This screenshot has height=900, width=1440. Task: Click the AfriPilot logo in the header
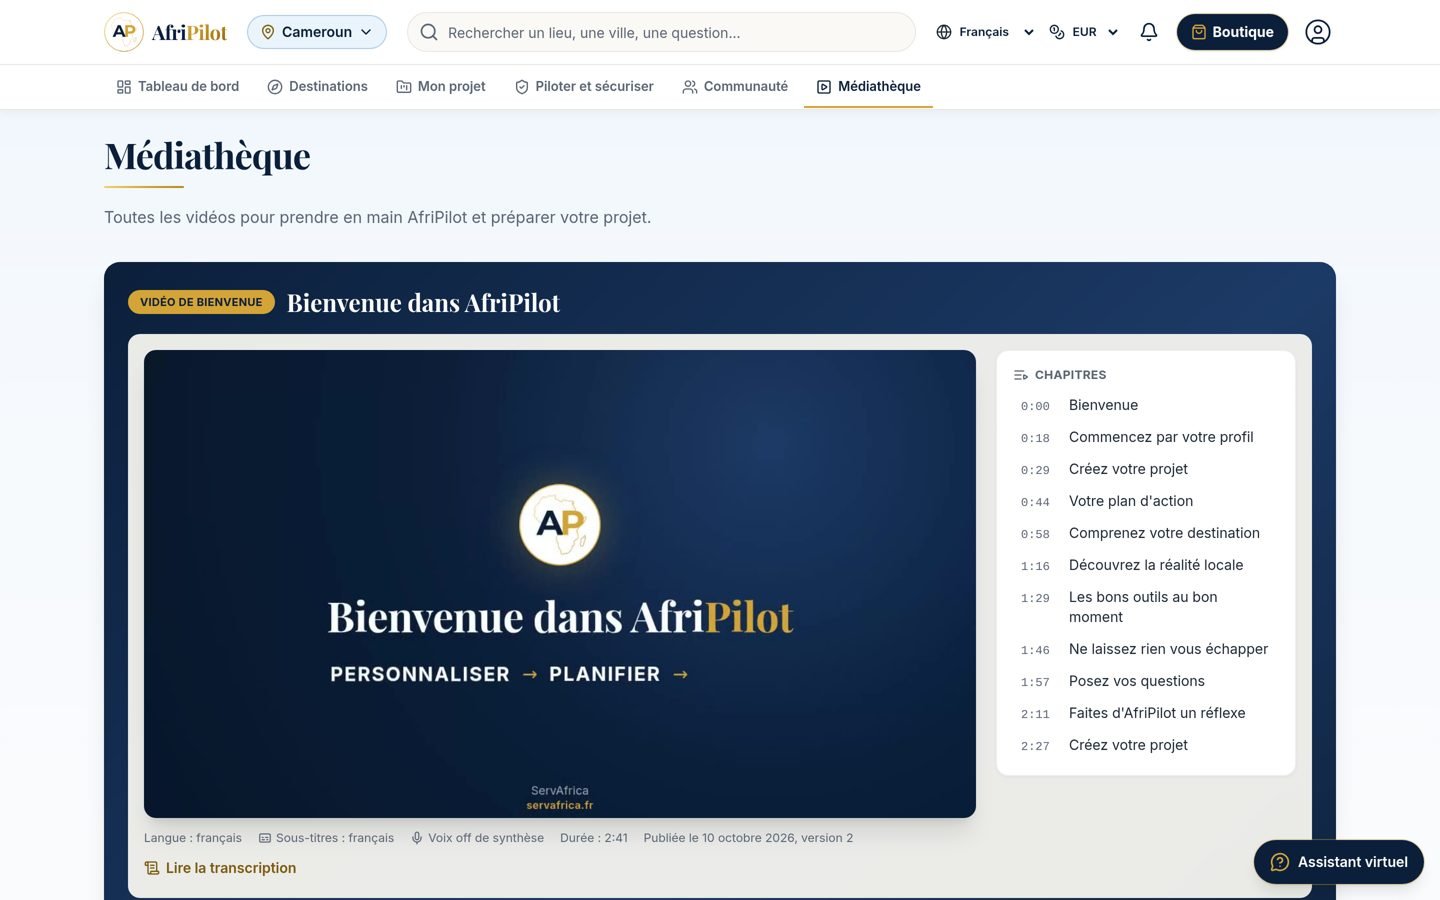[x=166, y=32]
